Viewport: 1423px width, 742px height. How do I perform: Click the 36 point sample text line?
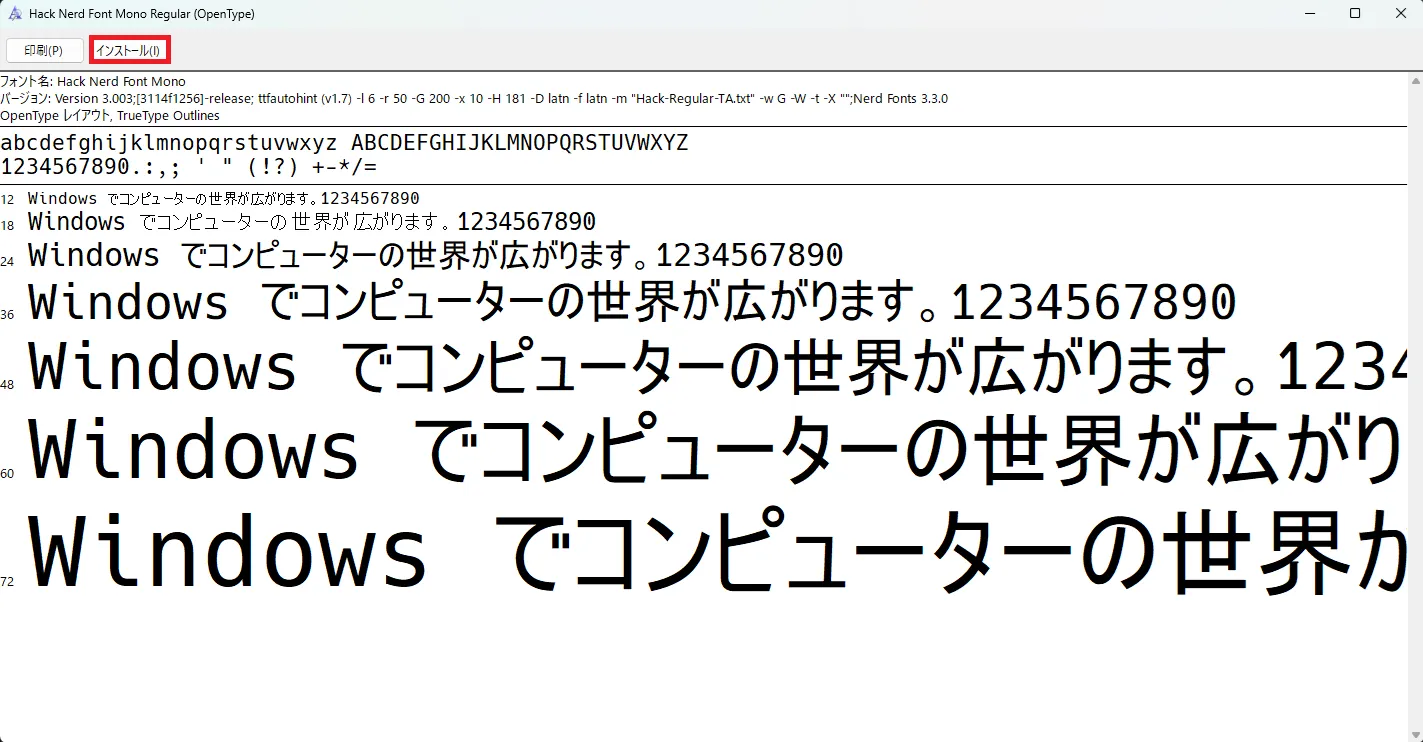pyautogui.click(x=633, y=302)
